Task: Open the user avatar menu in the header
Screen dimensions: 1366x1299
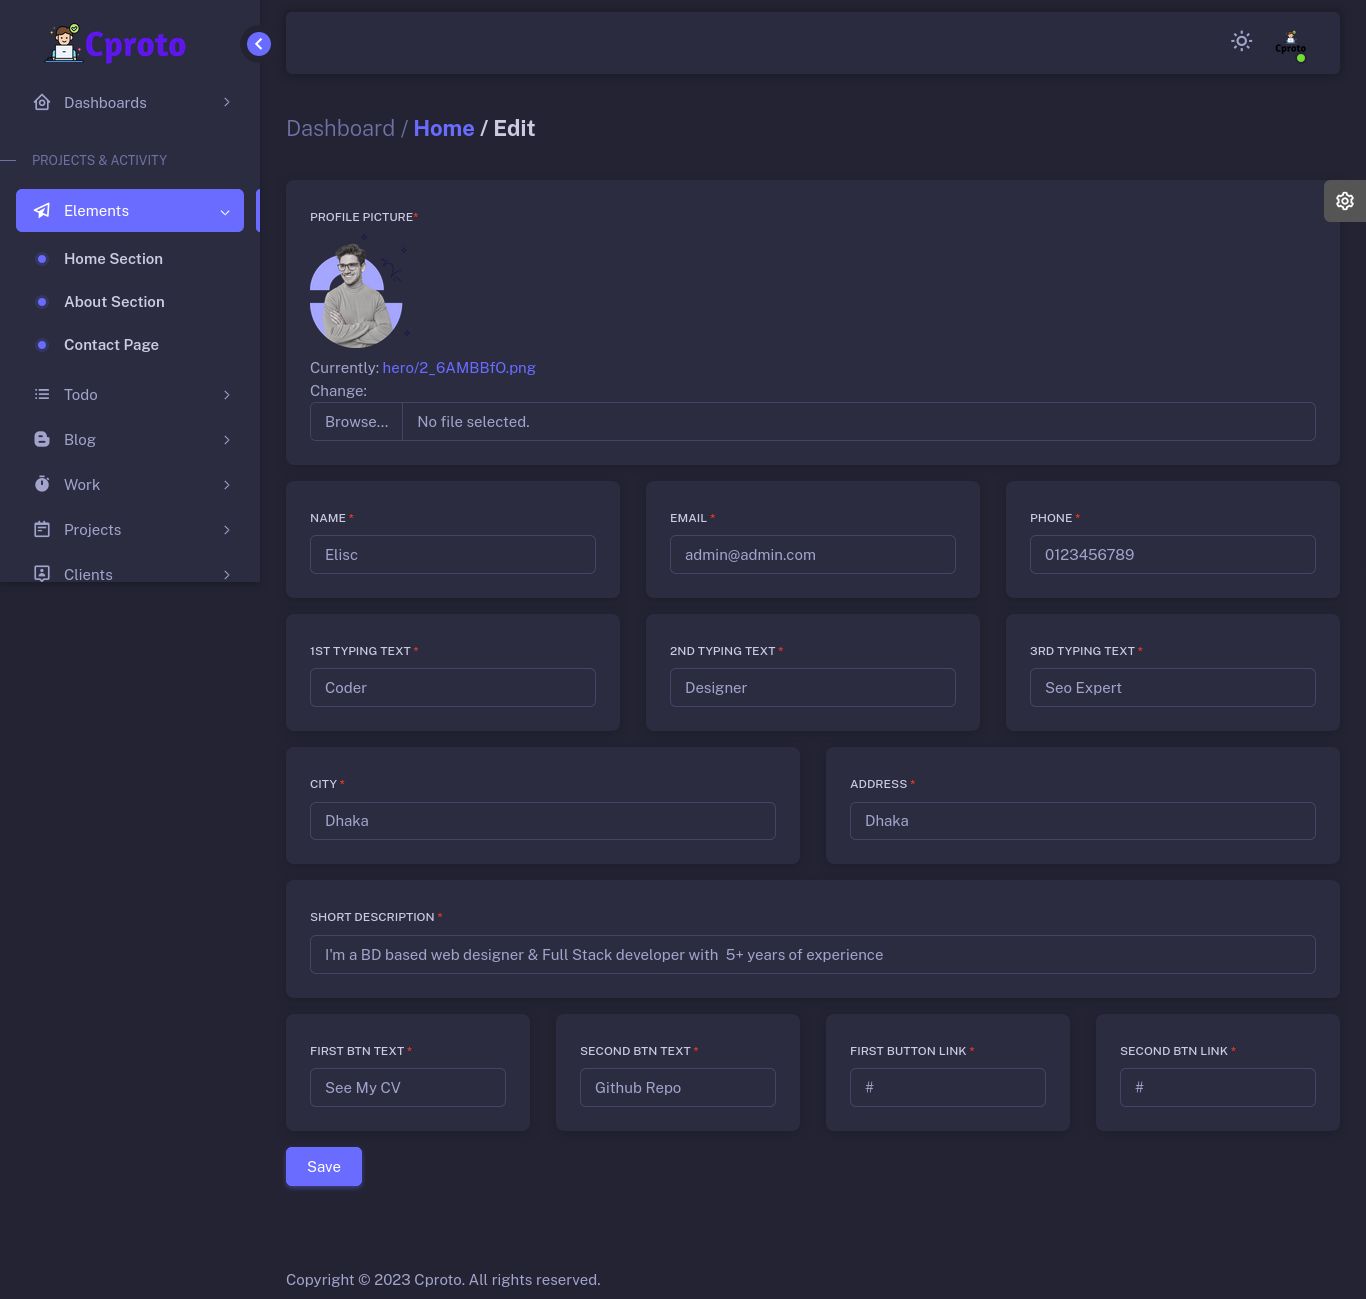Action: [1290, 43]
